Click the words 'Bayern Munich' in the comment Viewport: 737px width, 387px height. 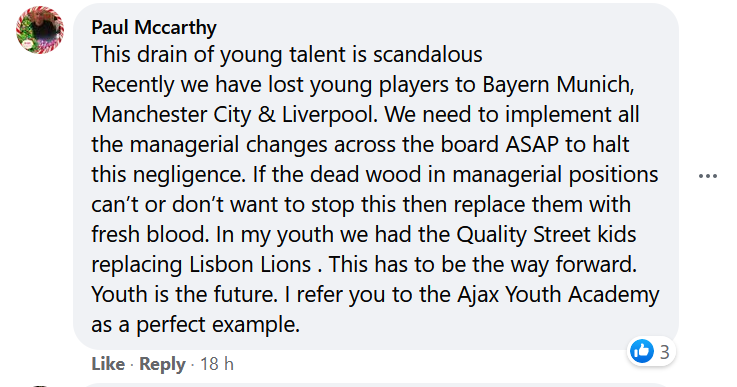pos(557,85)
